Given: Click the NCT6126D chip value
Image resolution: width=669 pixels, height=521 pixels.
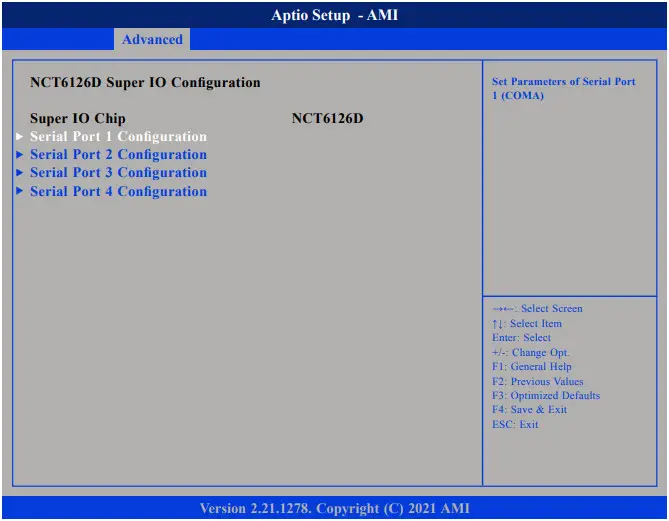Looking at the screenshot, I should [327, 118].
